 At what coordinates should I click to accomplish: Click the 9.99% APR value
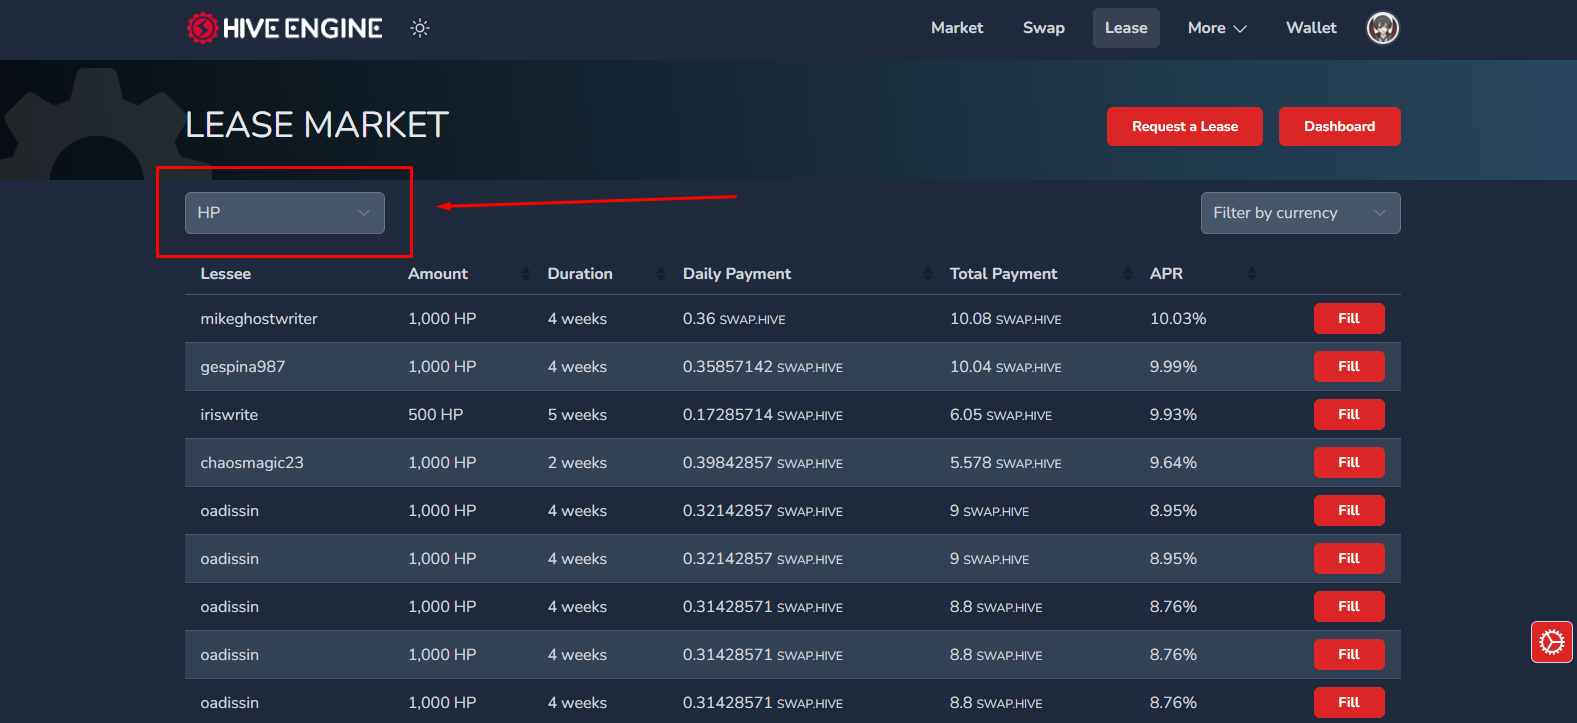click(1174, 367)
